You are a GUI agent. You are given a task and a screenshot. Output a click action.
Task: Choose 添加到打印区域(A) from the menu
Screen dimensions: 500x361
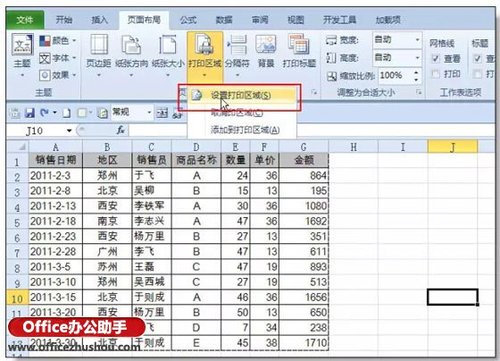[x=241, y=130]
